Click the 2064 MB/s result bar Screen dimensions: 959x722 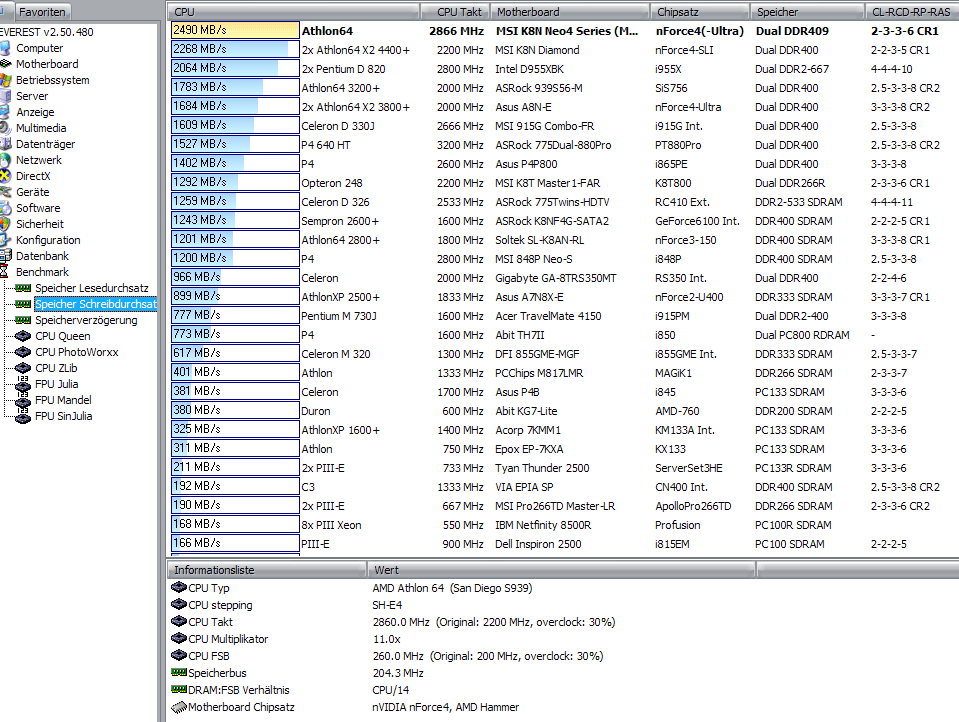click(235, 68)
